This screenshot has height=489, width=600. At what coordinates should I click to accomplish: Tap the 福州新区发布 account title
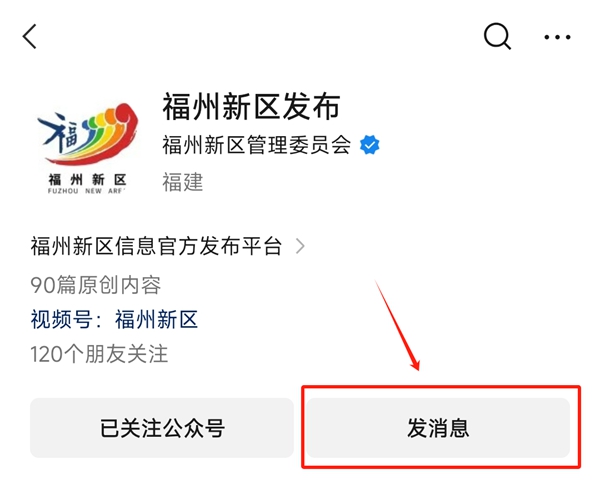click(251, 106)
